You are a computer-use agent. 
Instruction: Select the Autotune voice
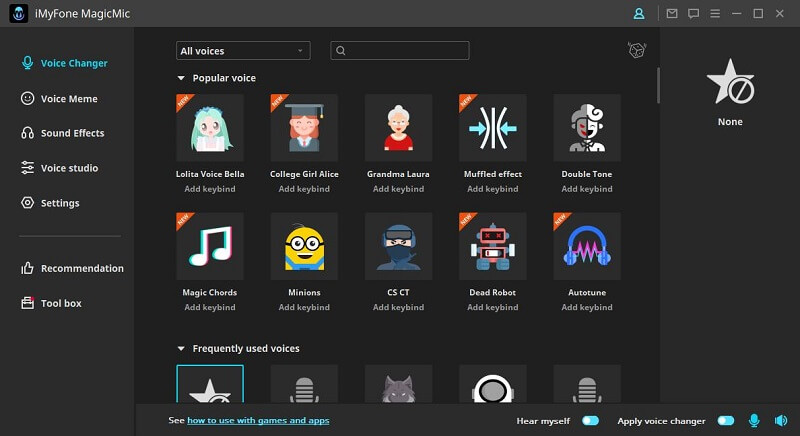(x=587, y=246)
